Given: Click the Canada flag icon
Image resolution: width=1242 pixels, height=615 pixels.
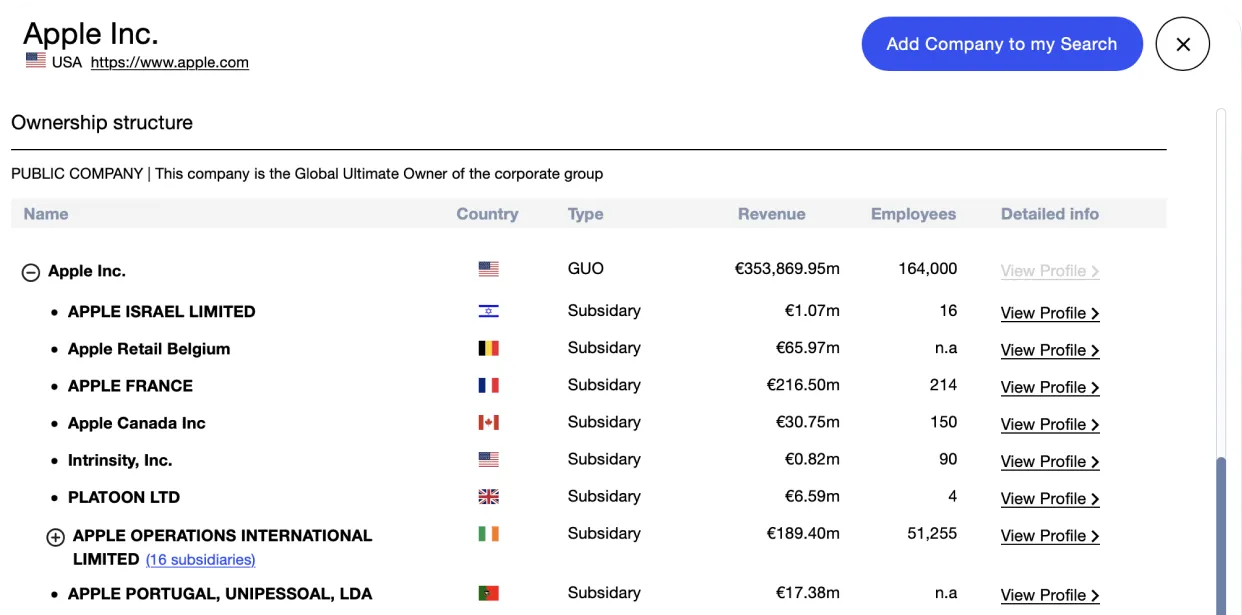Looking at the screenshot, I should (x=488, y=422).
